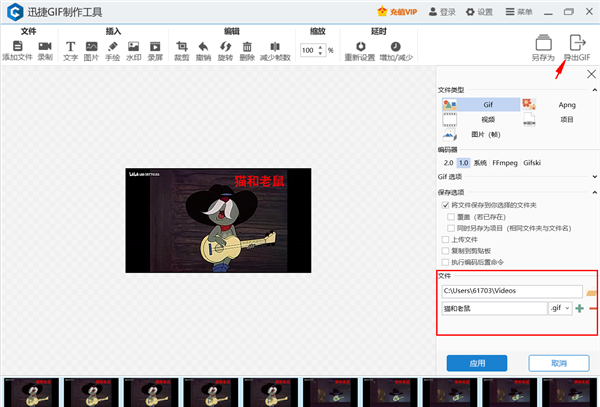Click the 另存为 save as icon
The height and width of the screenshot is (407, 600).
[x=543, y=43]
